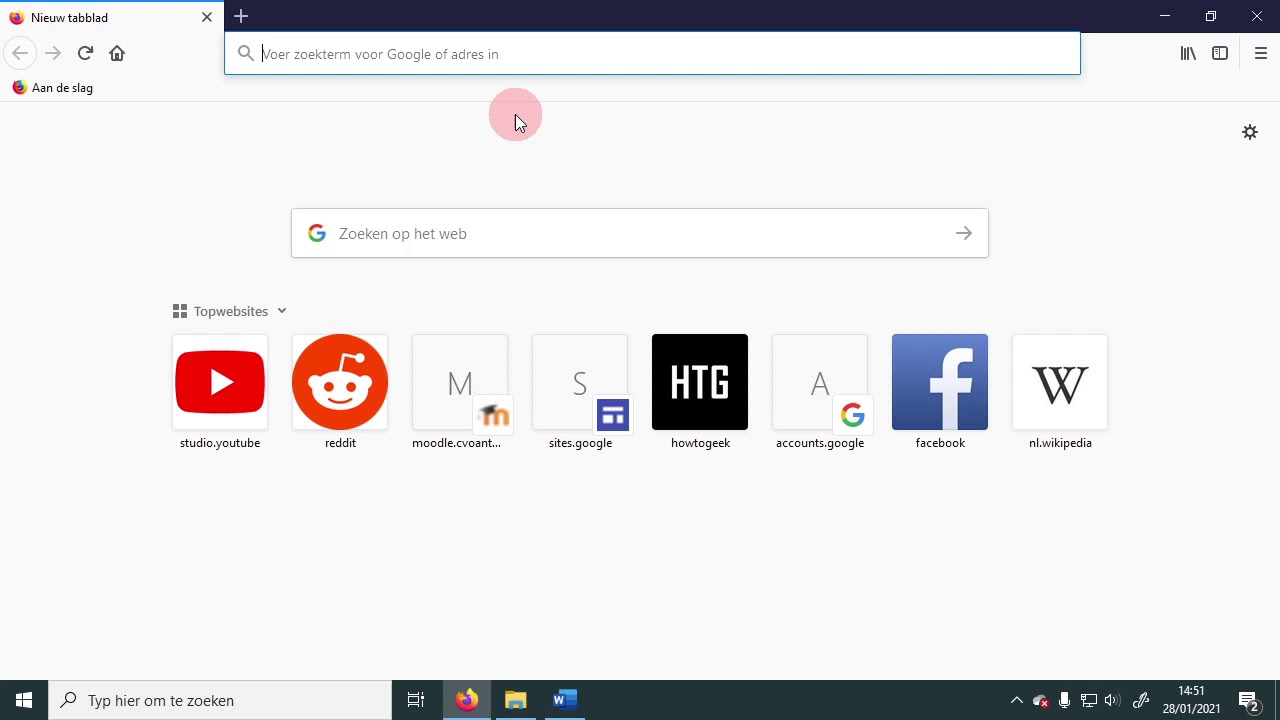Reload the current page

(85, 53)
